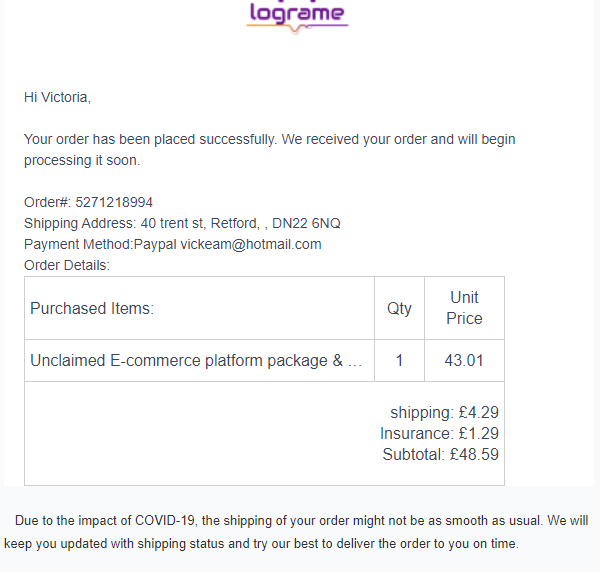This screenshot has height=572, width=600.
Task: Click the Unclaimed E-commerce platform package item
Action: tap(196, 360)
